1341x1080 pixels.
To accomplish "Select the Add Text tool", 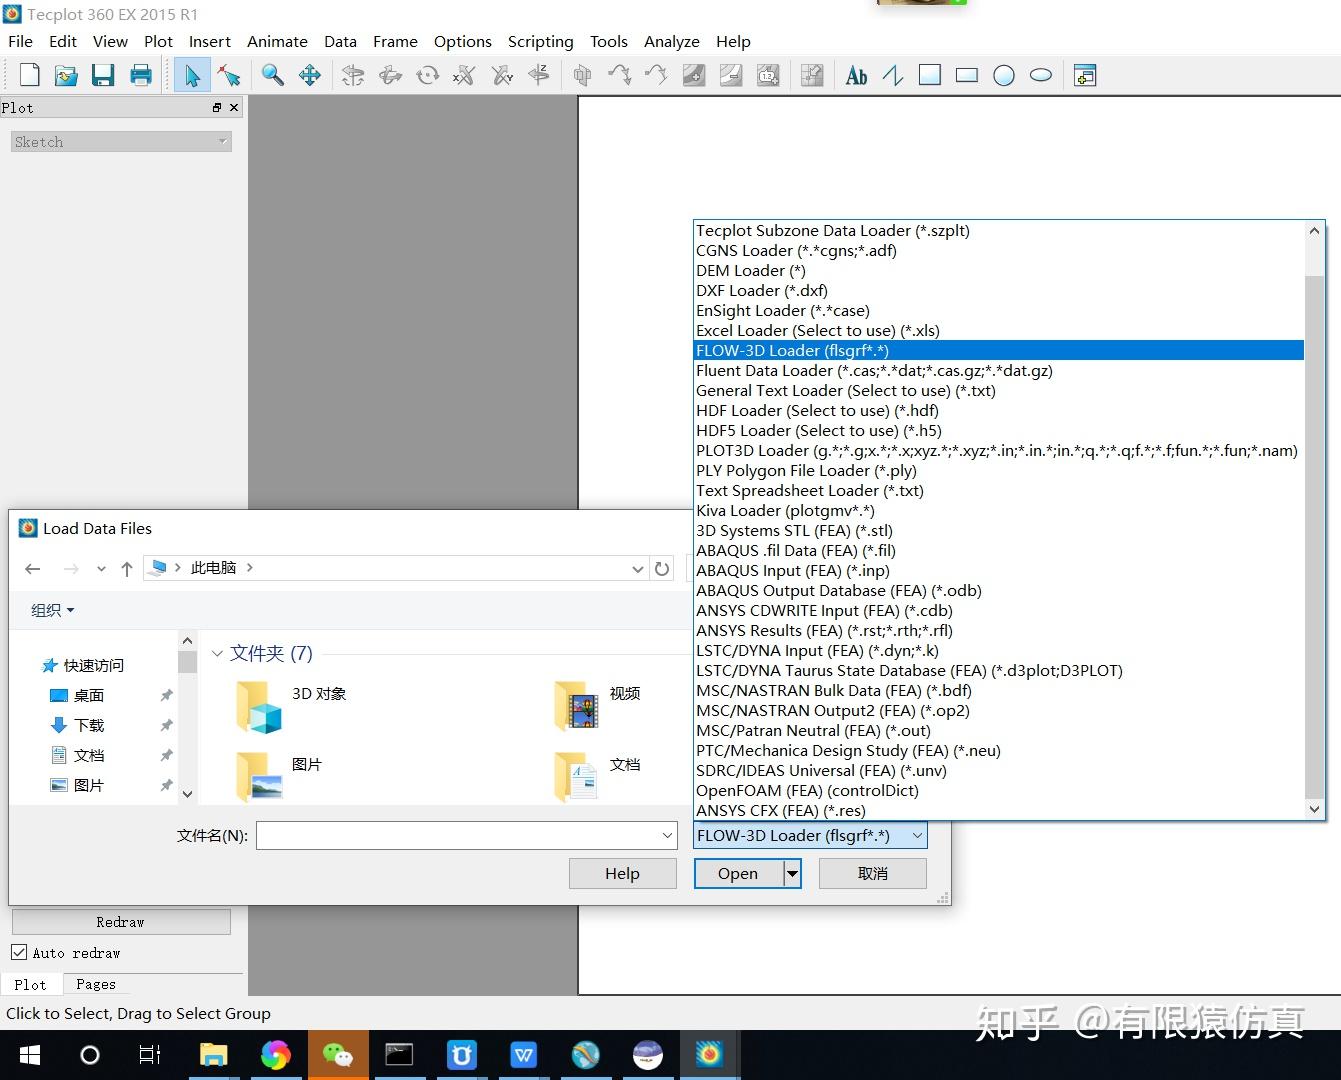I will coord(856,75).
